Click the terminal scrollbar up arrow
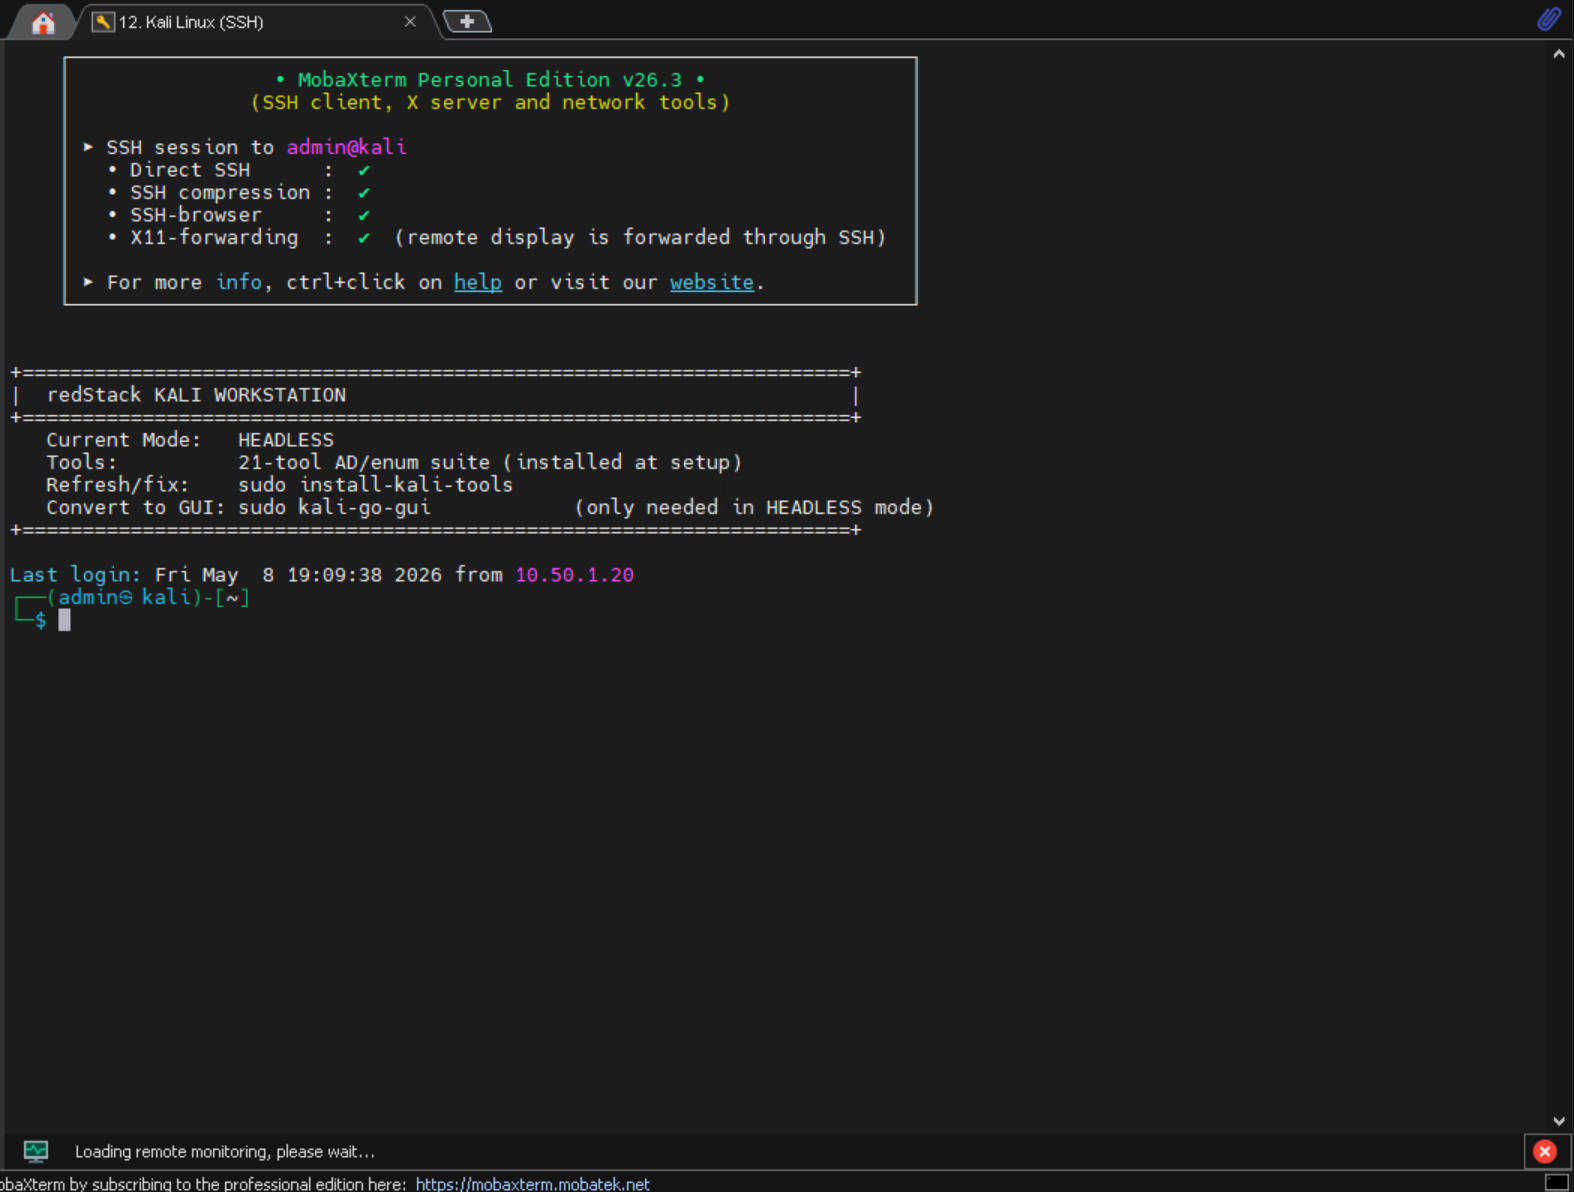 pyautogui.click(x=1559, y=54)
